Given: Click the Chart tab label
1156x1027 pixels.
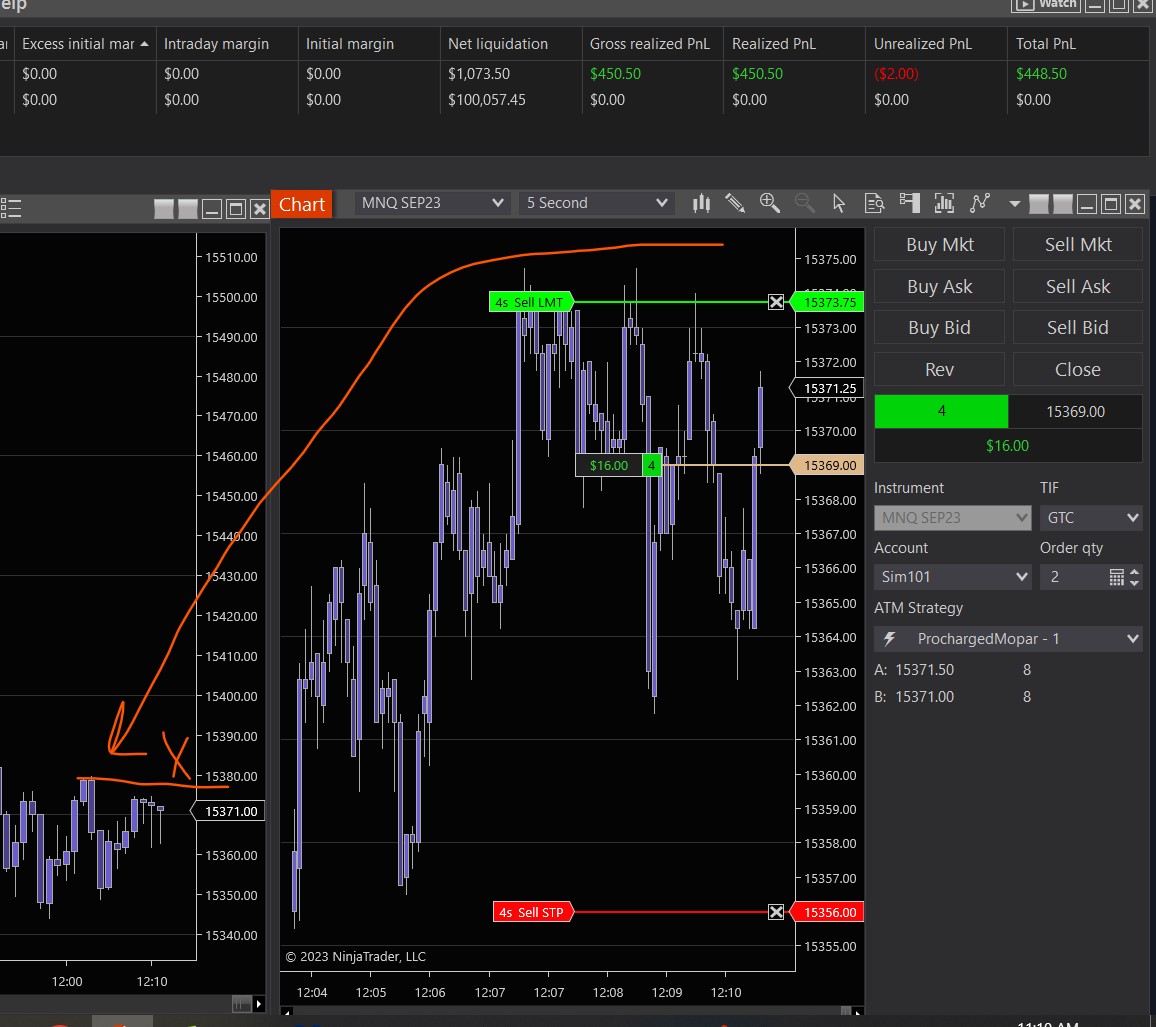Looking at the screenshot, I should [302, 204].
